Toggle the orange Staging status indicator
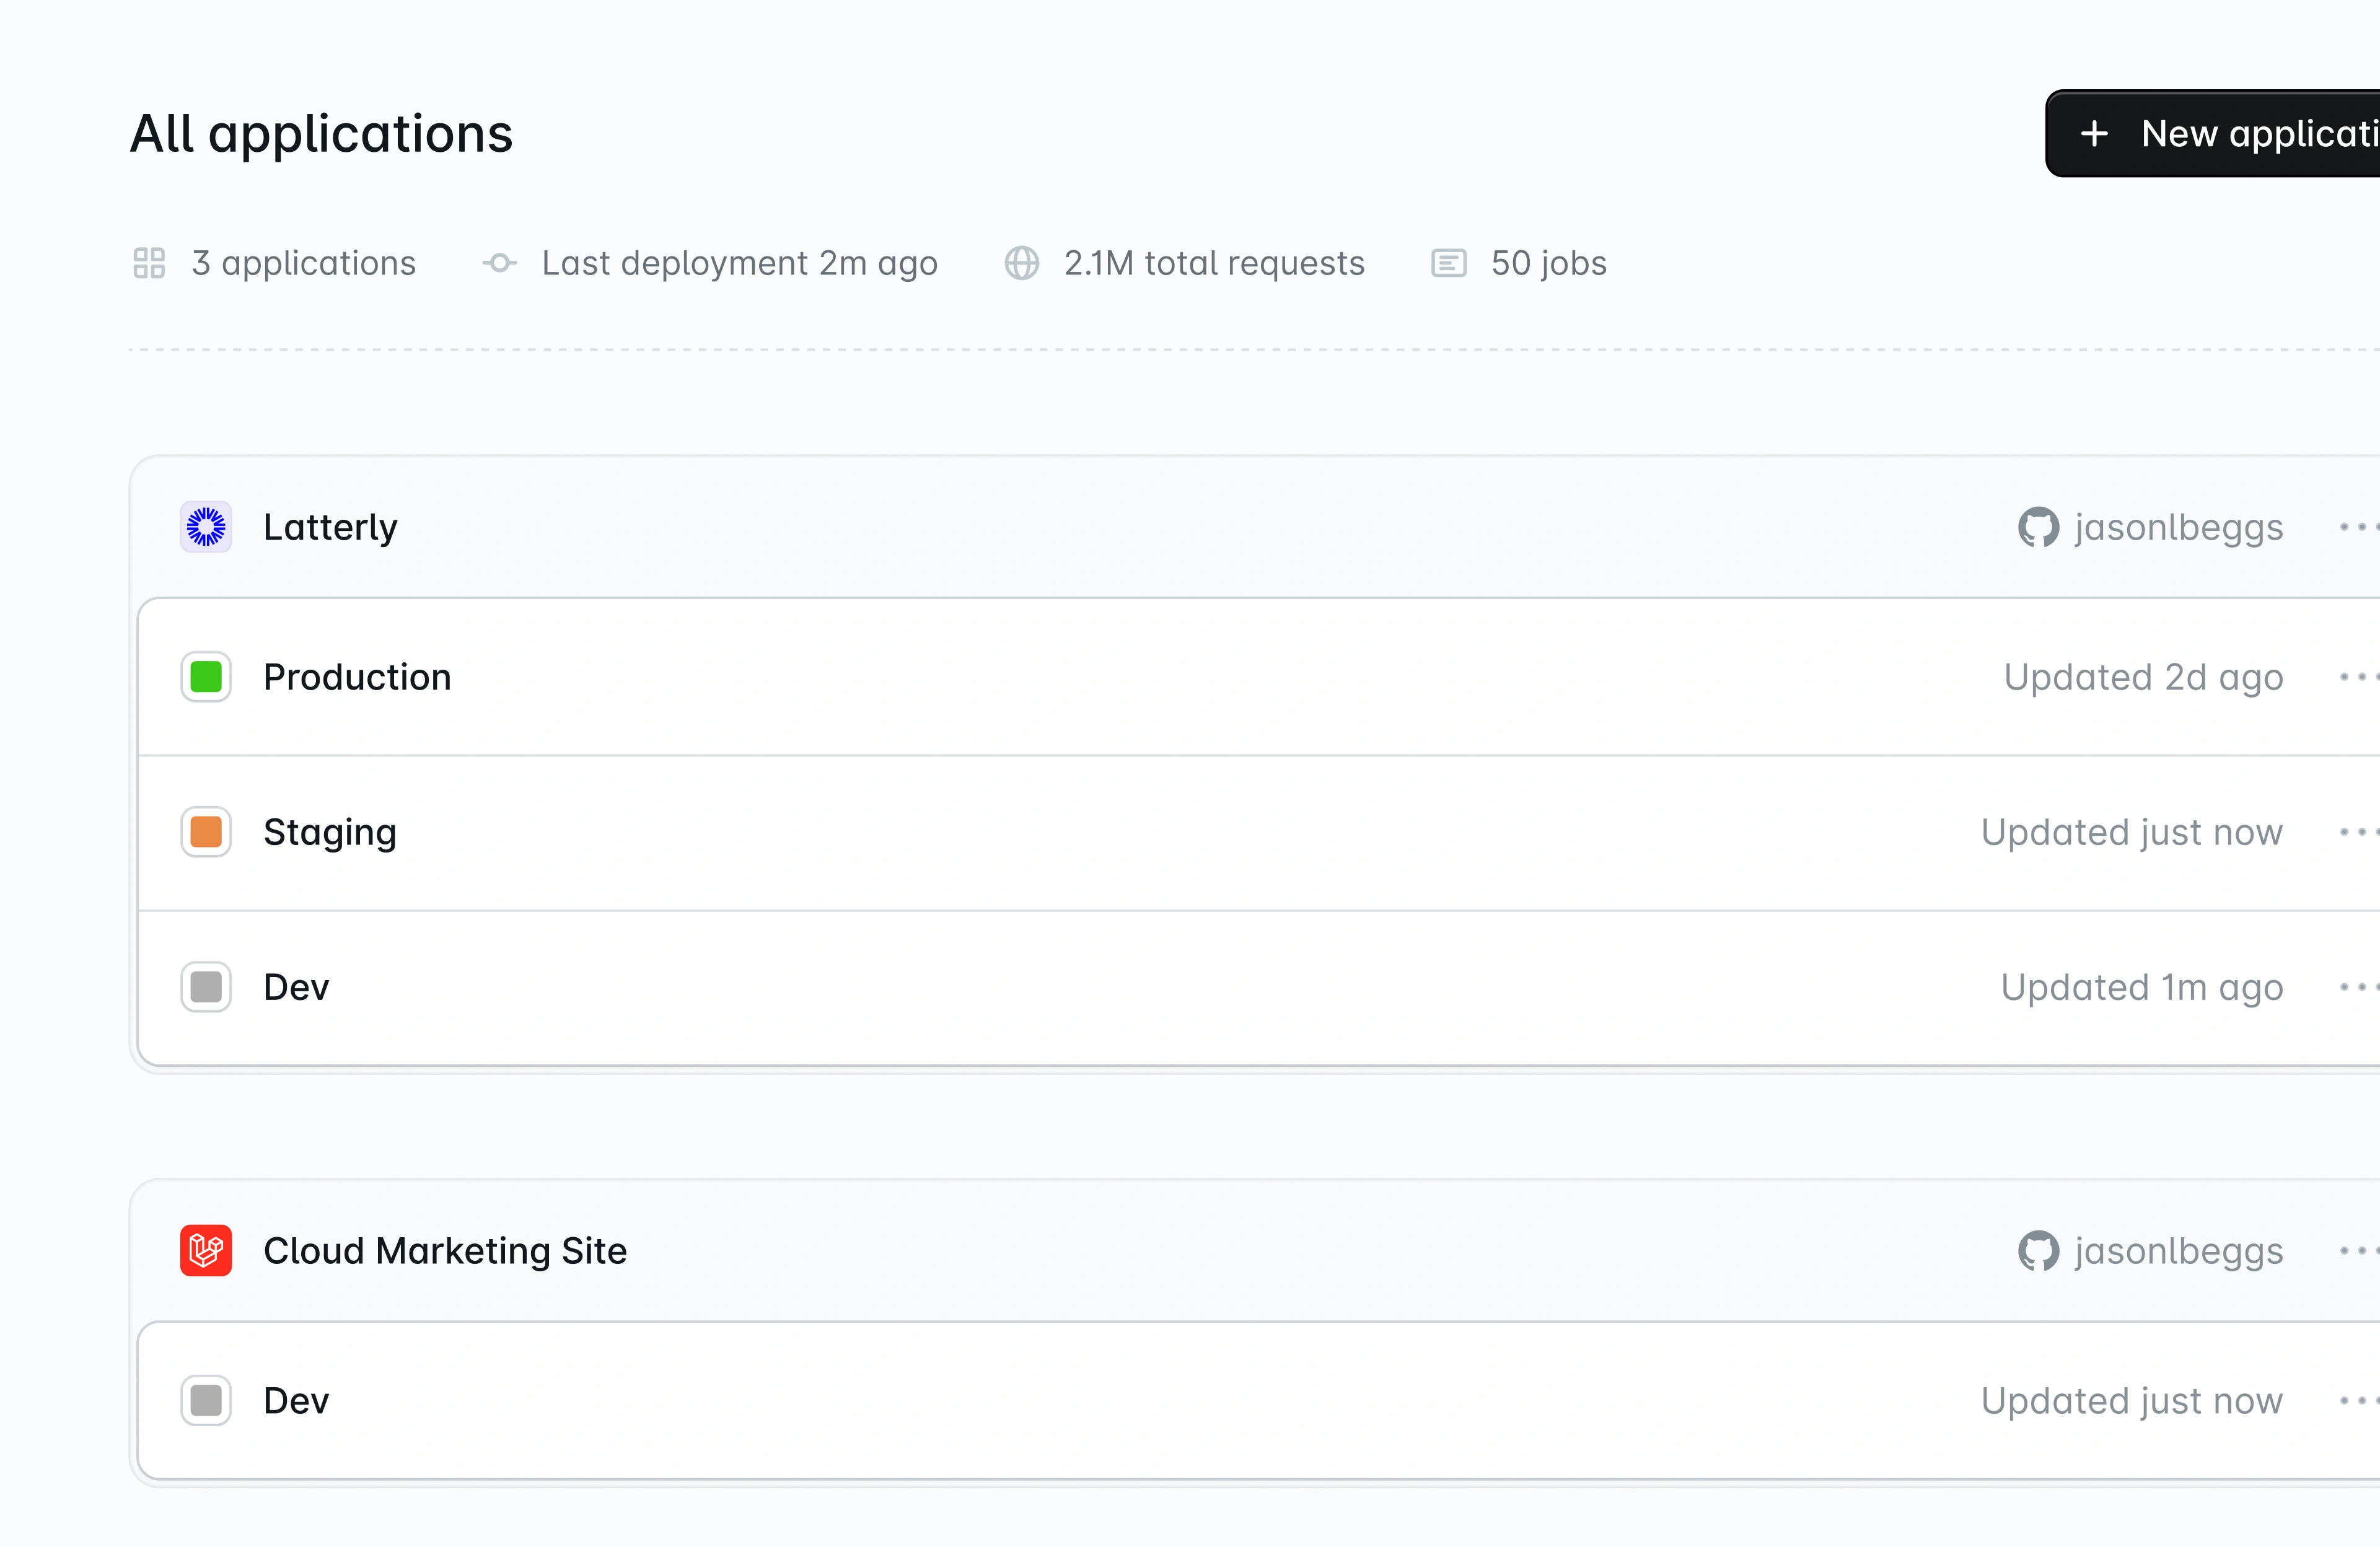2380x1547 pixels. [x=206, y=832]
